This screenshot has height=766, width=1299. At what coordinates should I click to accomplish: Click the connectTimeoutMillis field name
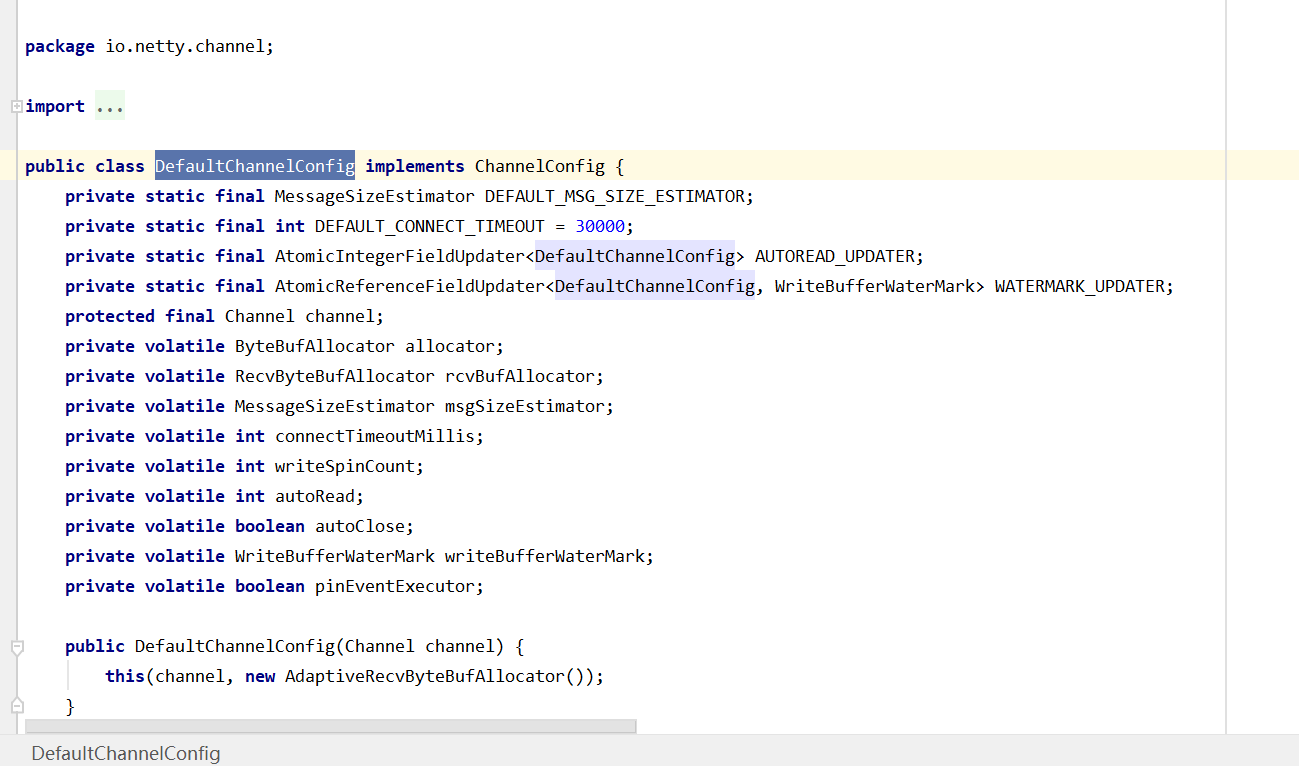tap(375, 436)
